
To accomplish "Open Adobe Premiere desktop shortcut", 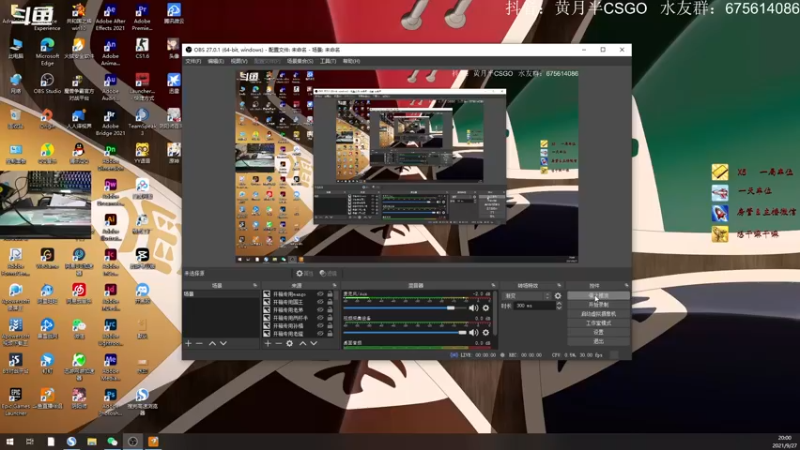I will 142,16.
